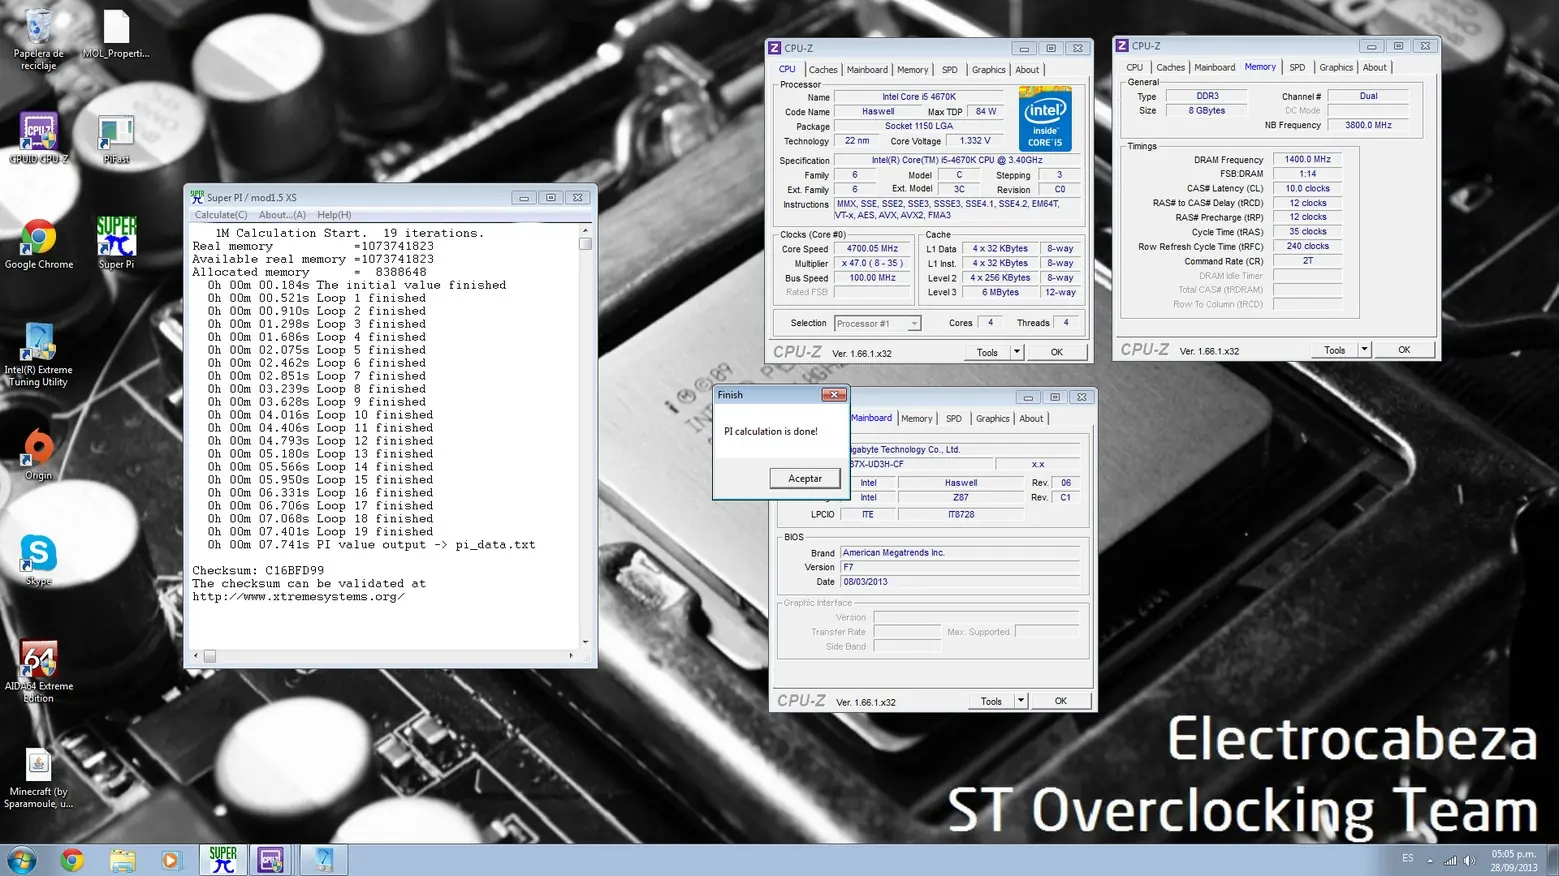Open Skype desktop shortcut
Screen dimensions: 1559x876
click(38, 560)
